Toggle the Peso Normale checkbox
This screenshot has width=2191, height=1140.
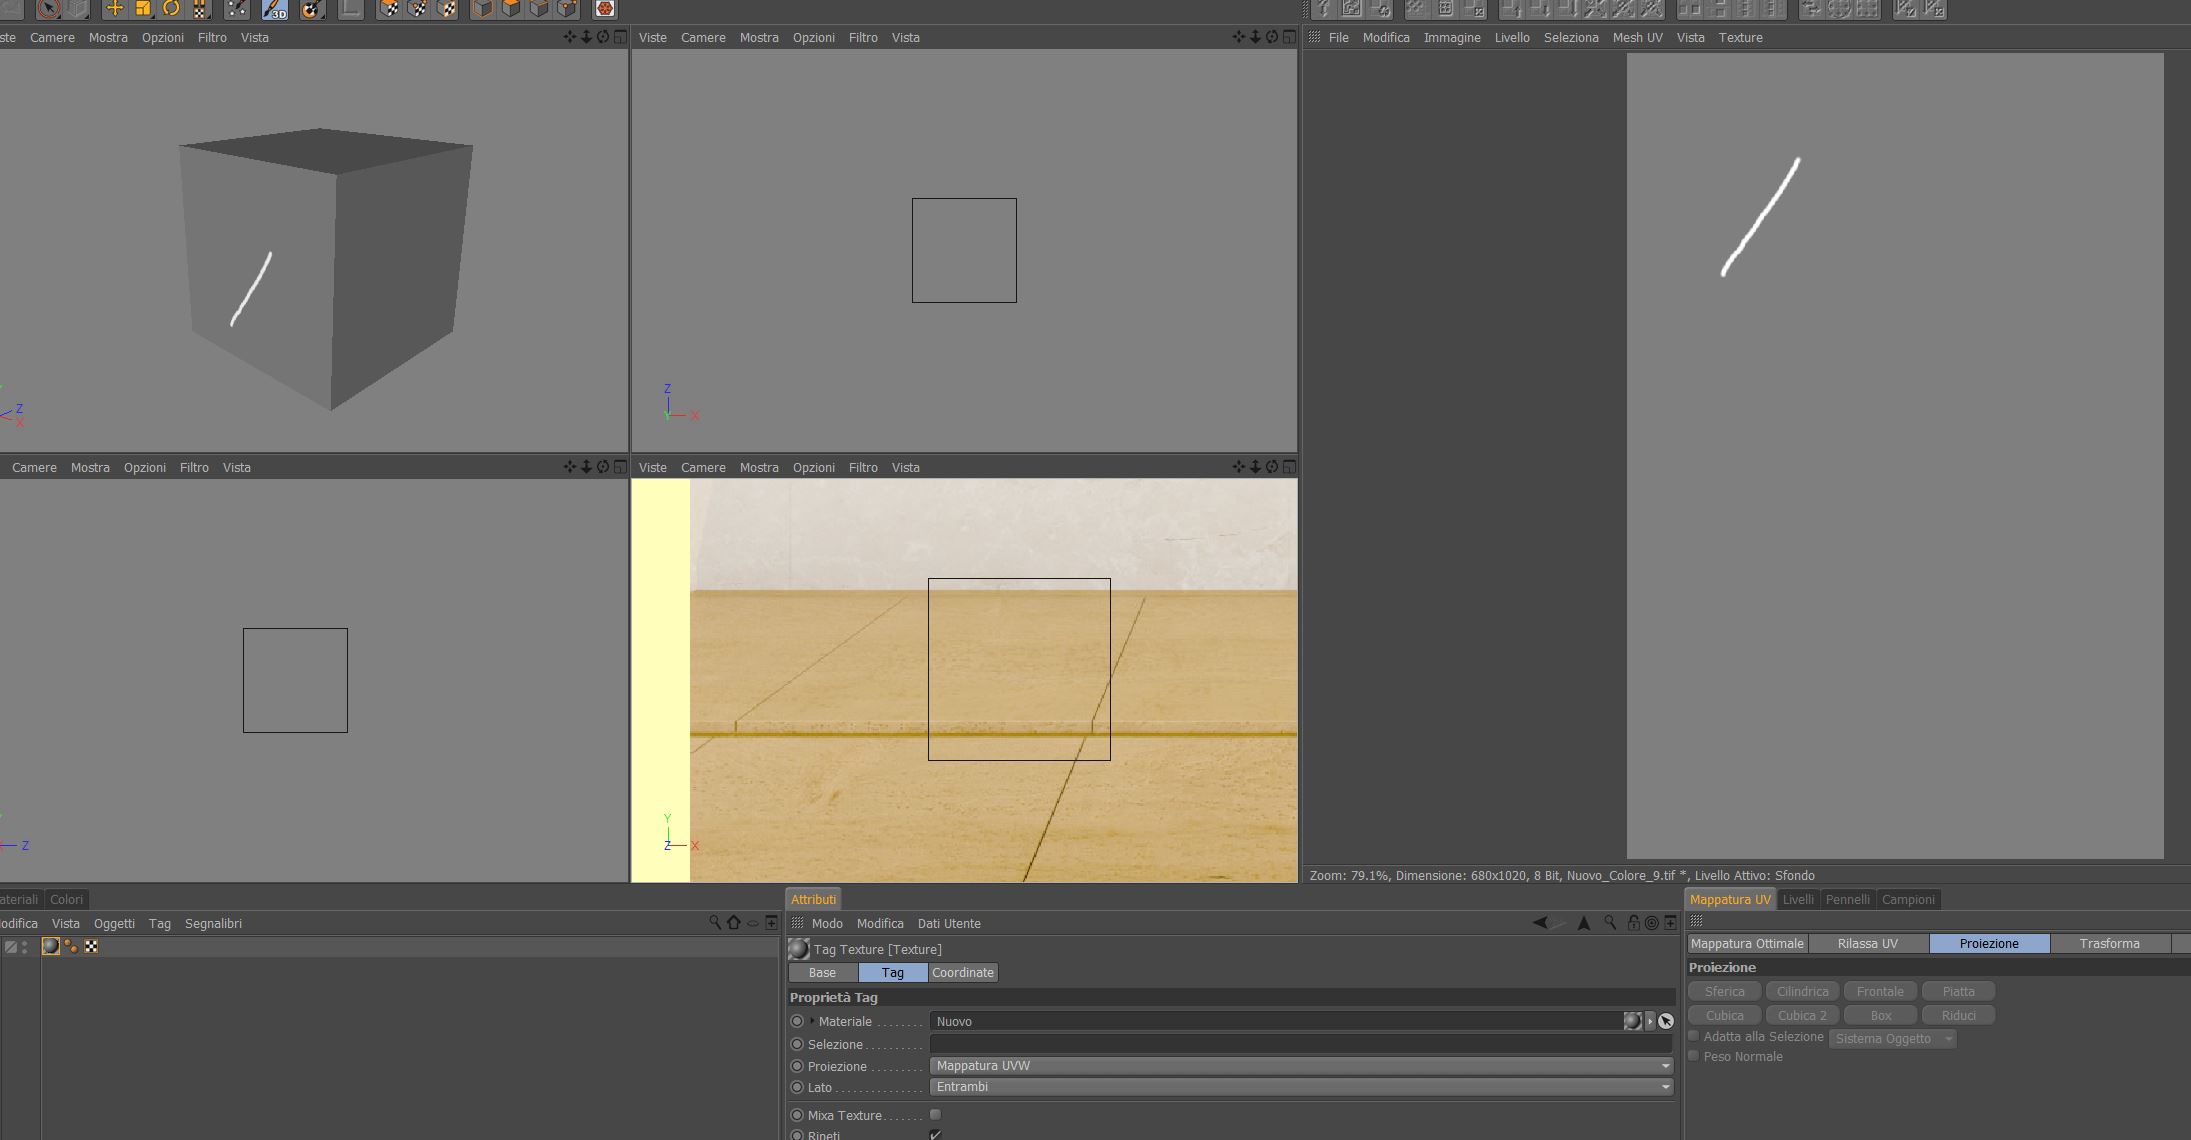tap(1694, 1056)
